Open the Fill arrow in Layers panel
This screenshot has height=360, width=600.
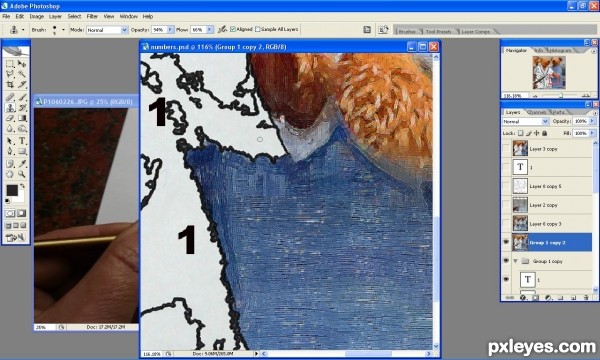coord(592,133)
